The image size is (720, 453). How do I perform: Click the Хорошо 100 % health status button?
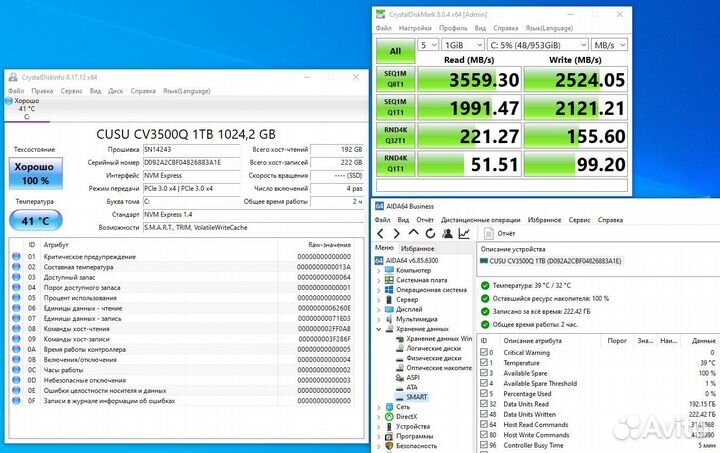[35, 173]
